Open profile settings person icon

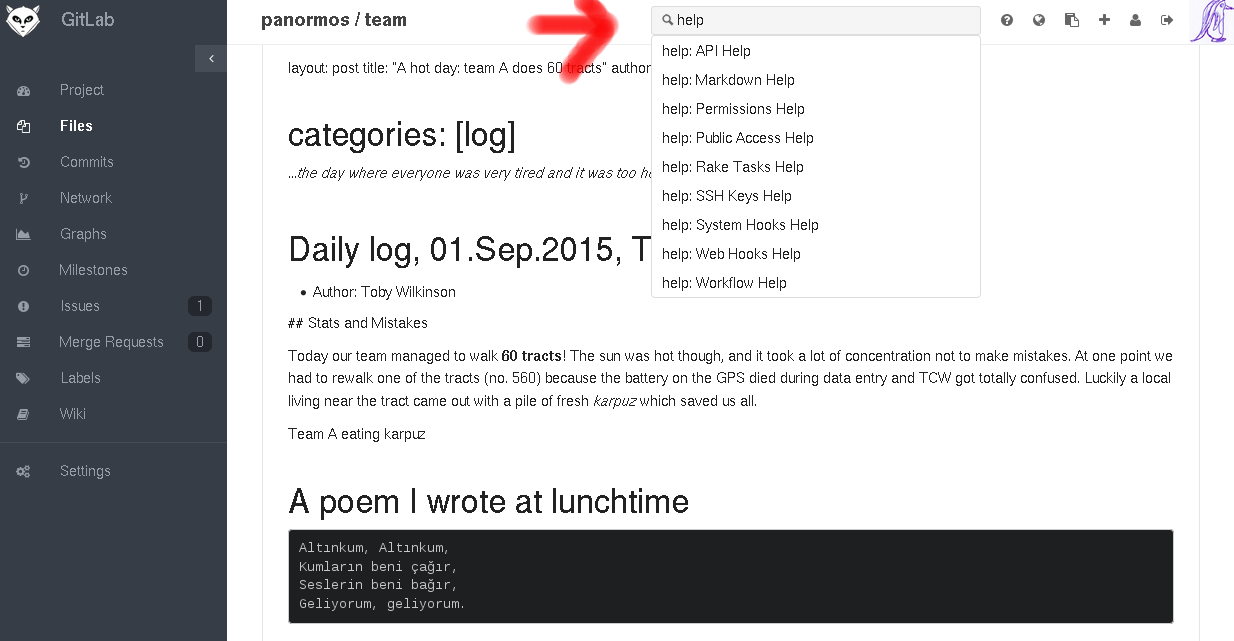tap(1135, 20)
